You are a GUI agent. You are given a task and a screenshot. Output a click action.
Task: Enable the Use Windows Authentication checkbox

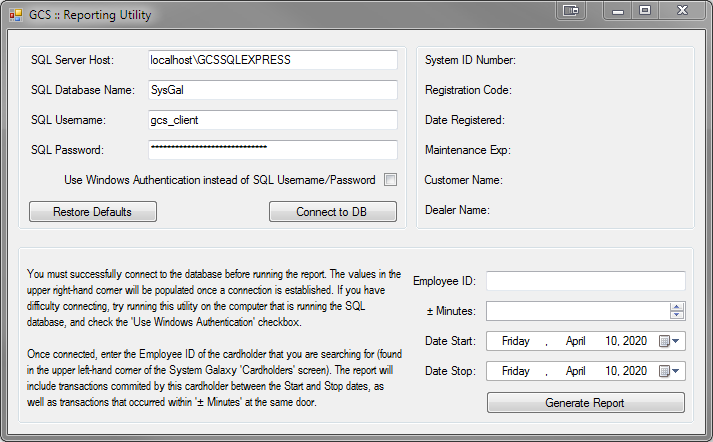point(390,180)
